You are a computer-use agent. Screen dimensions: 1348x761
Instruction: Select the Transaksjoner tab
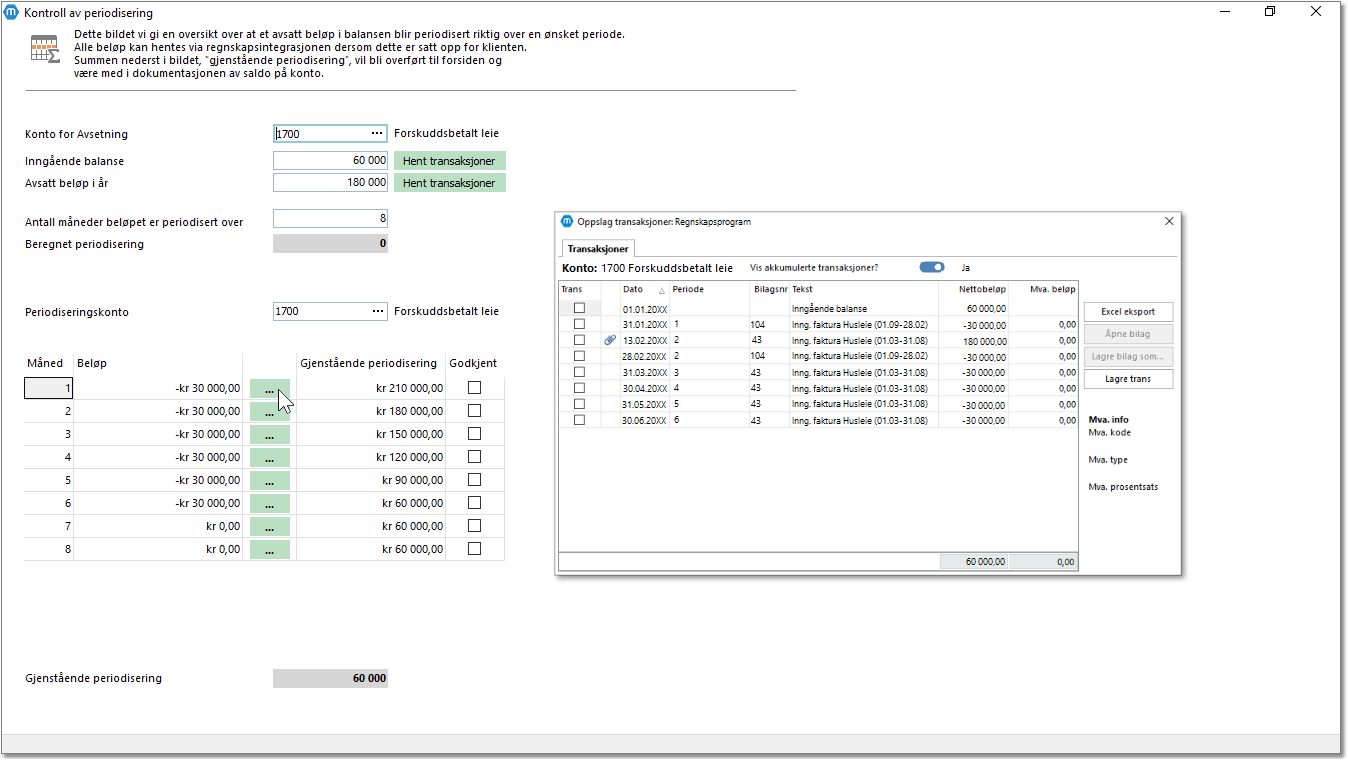598,249
